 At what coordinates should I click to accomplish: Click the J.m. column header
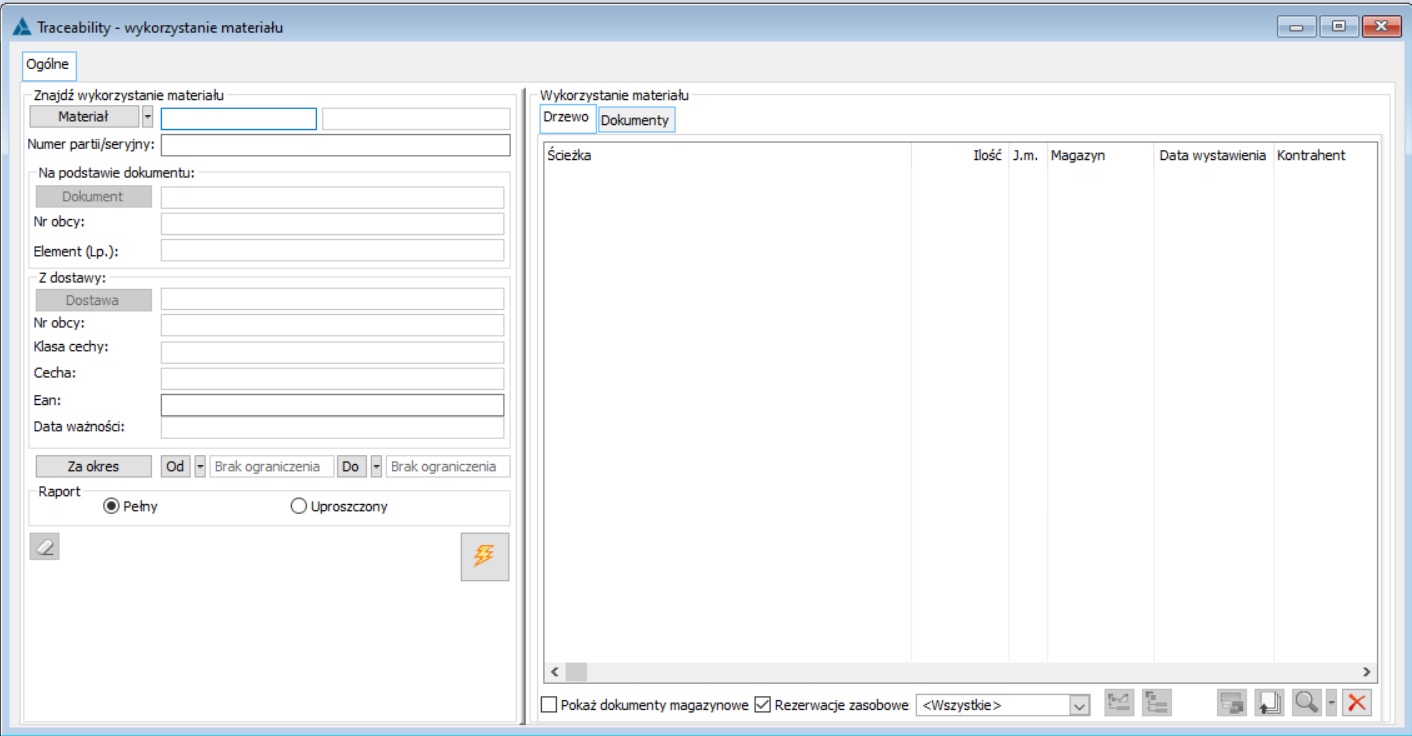coord(1027,156)
